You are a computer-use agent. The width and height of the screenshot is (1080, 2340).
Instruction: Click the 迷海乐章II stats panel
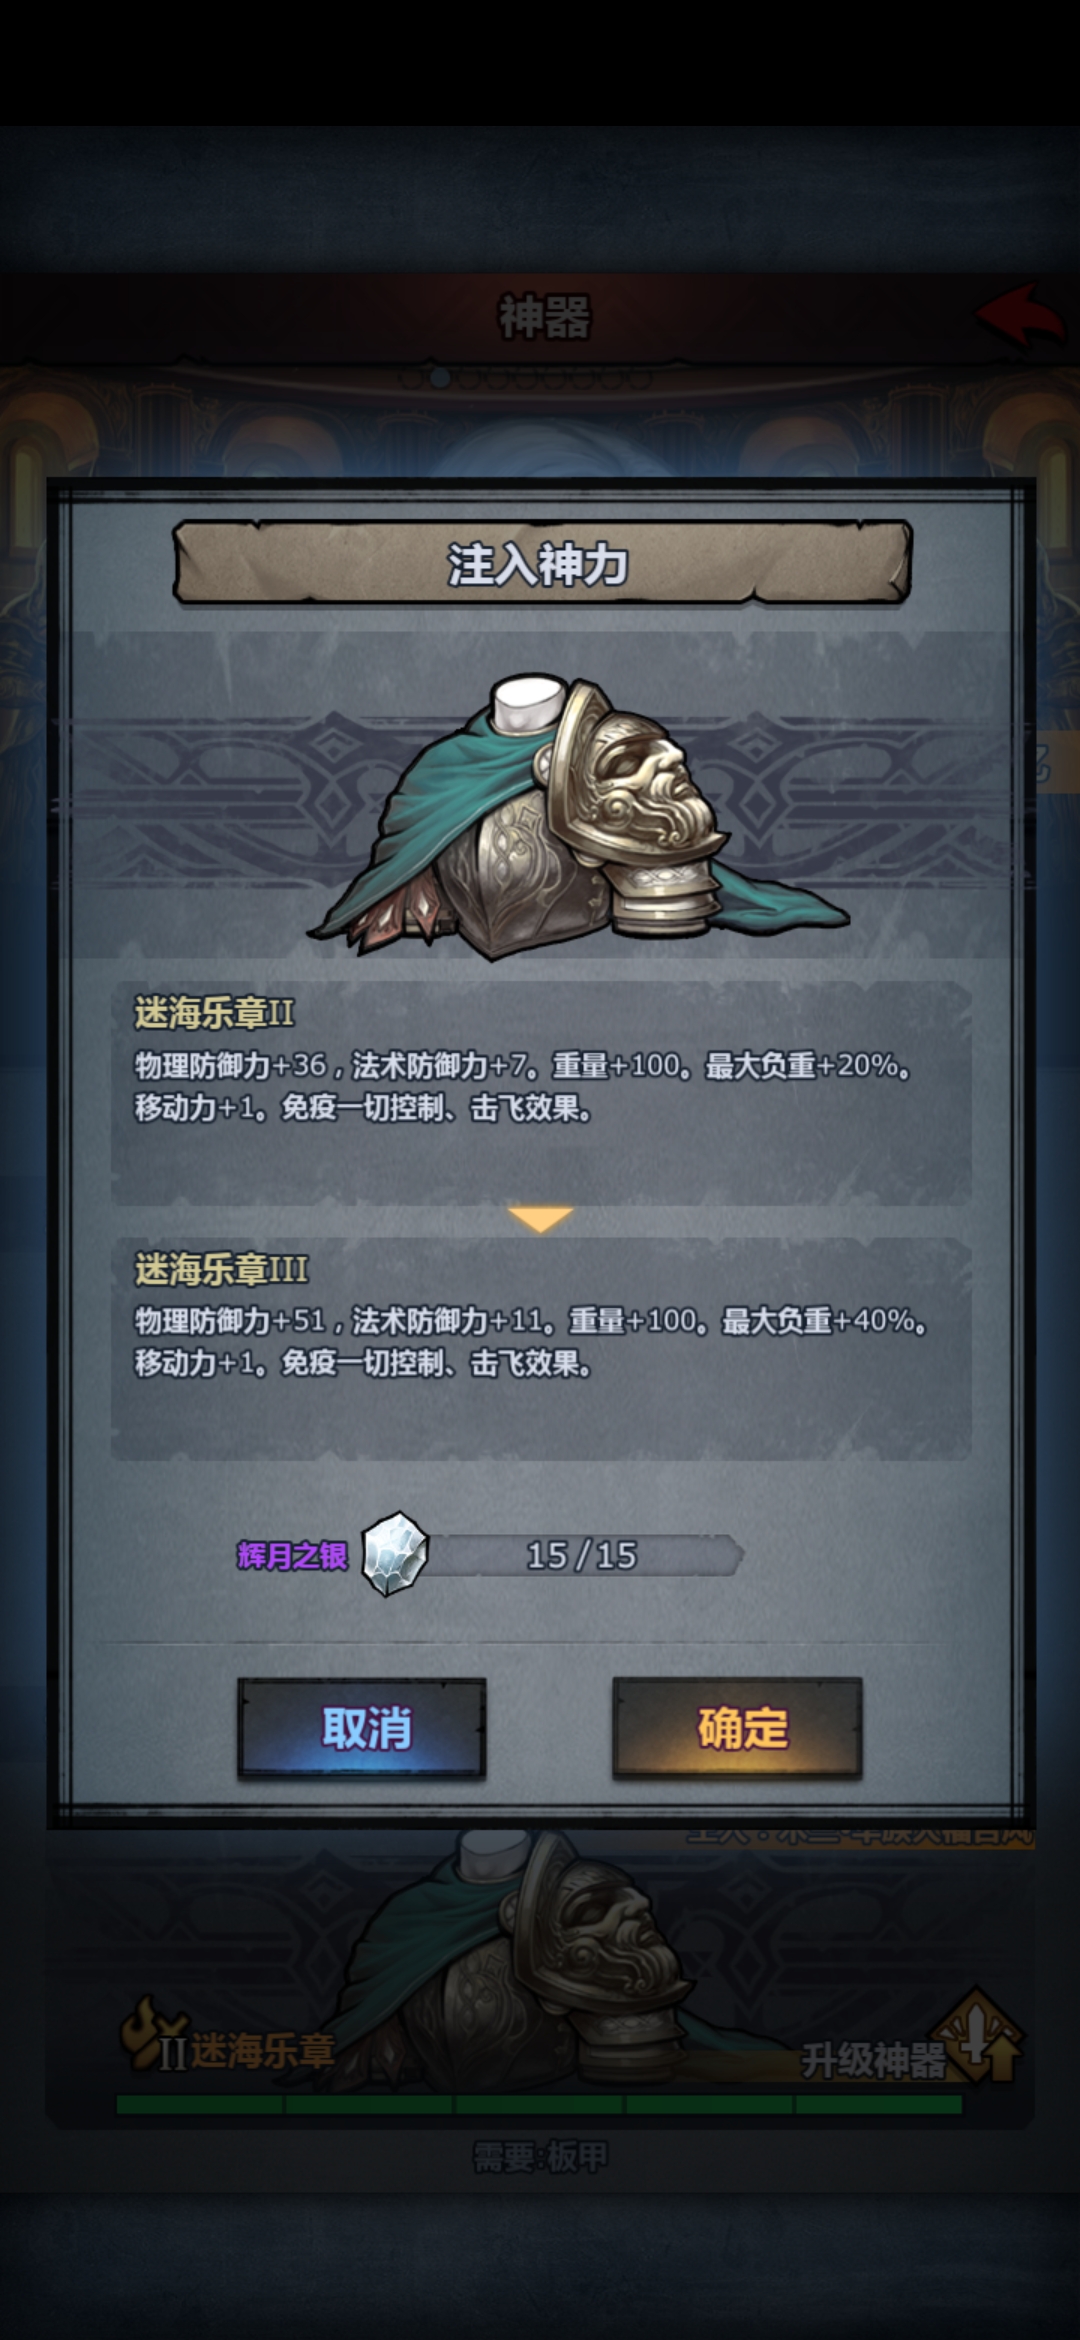tap(540, 1092)
